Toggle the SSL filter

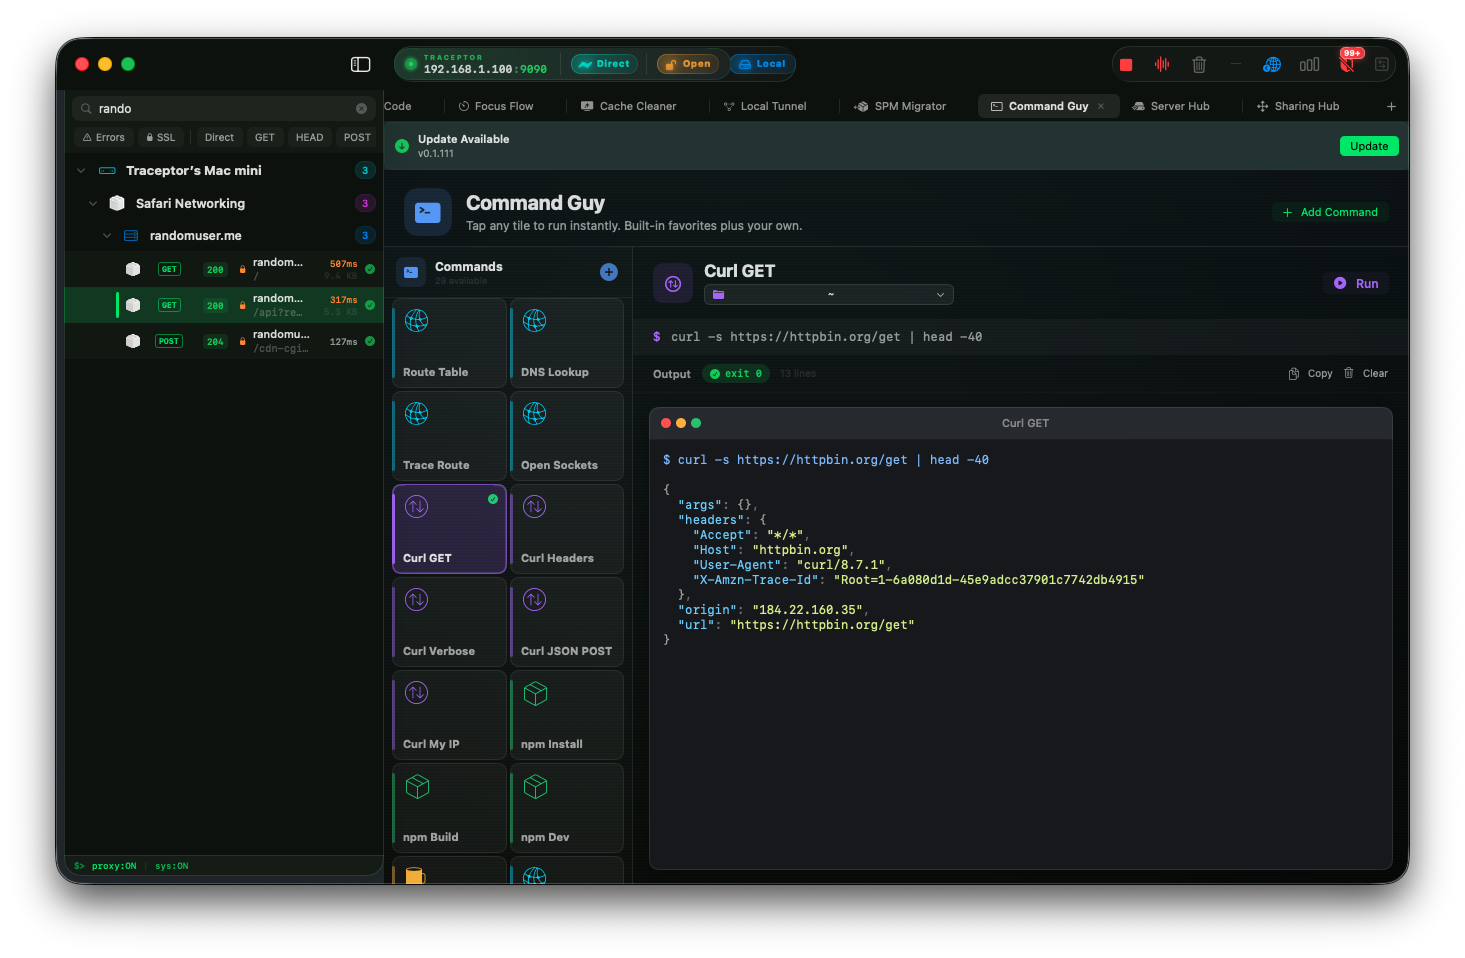[x=161, y=137]
